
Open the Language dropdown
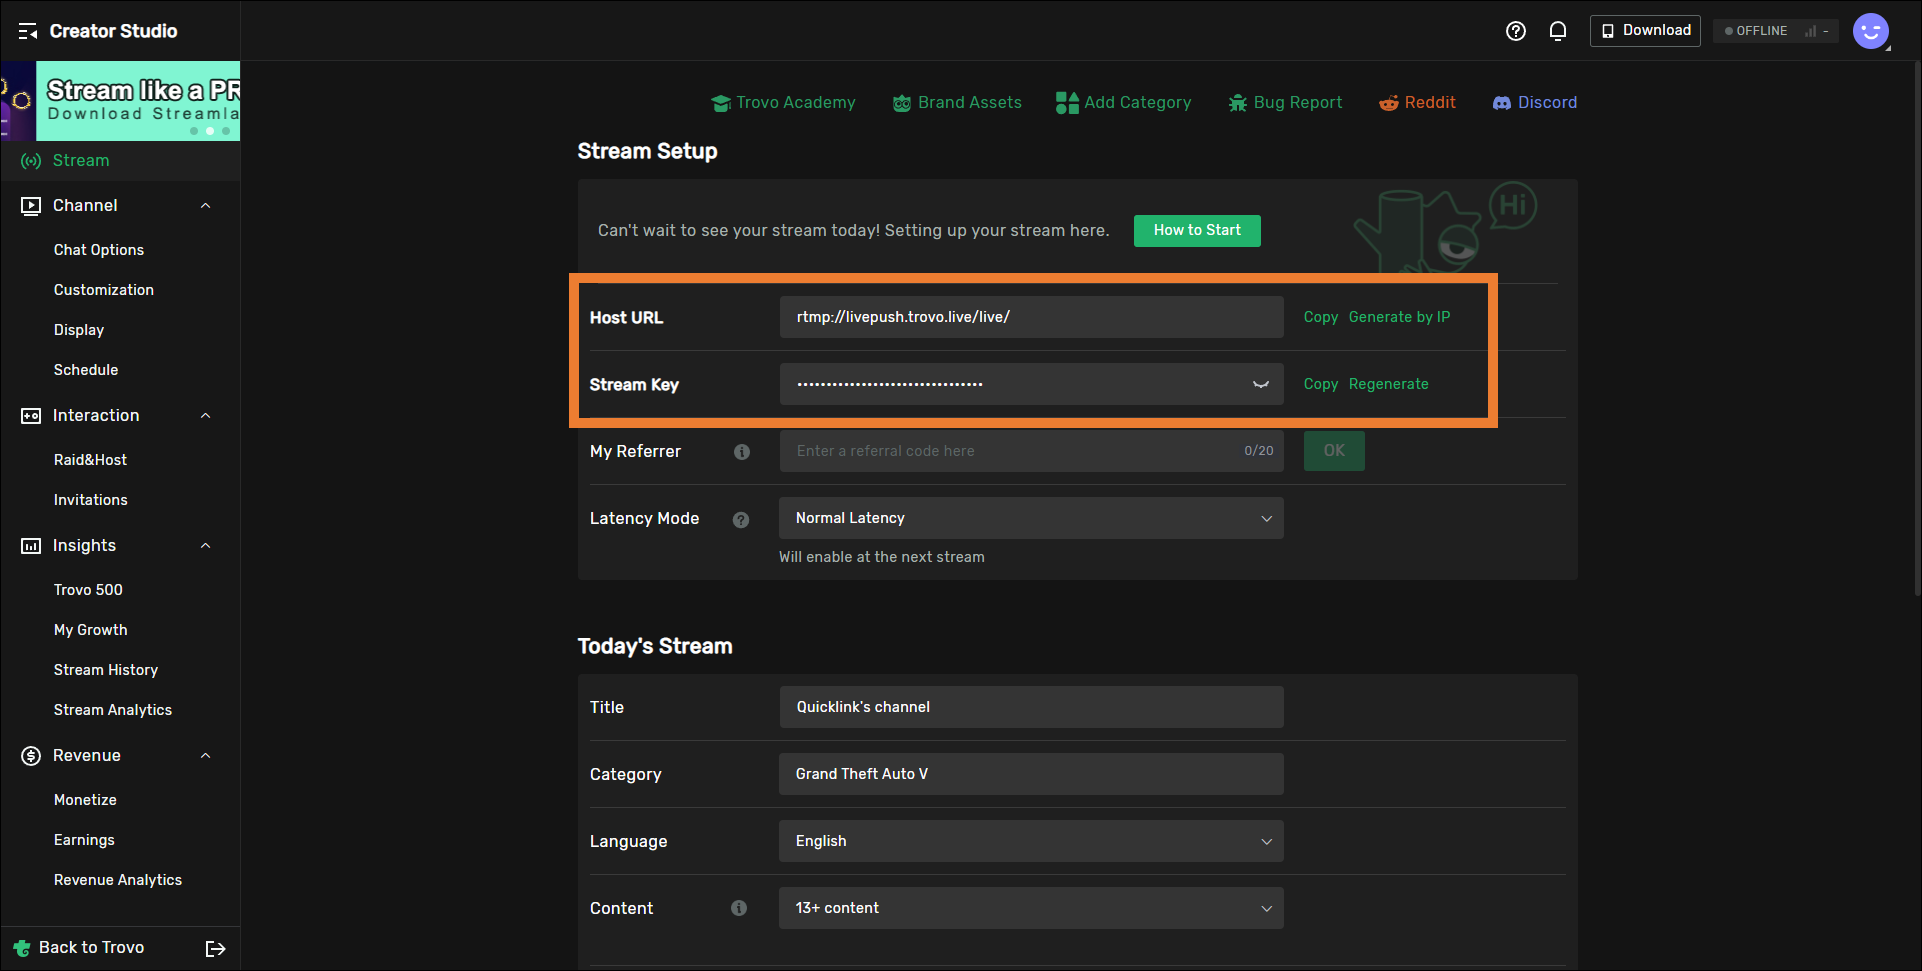1031,841
